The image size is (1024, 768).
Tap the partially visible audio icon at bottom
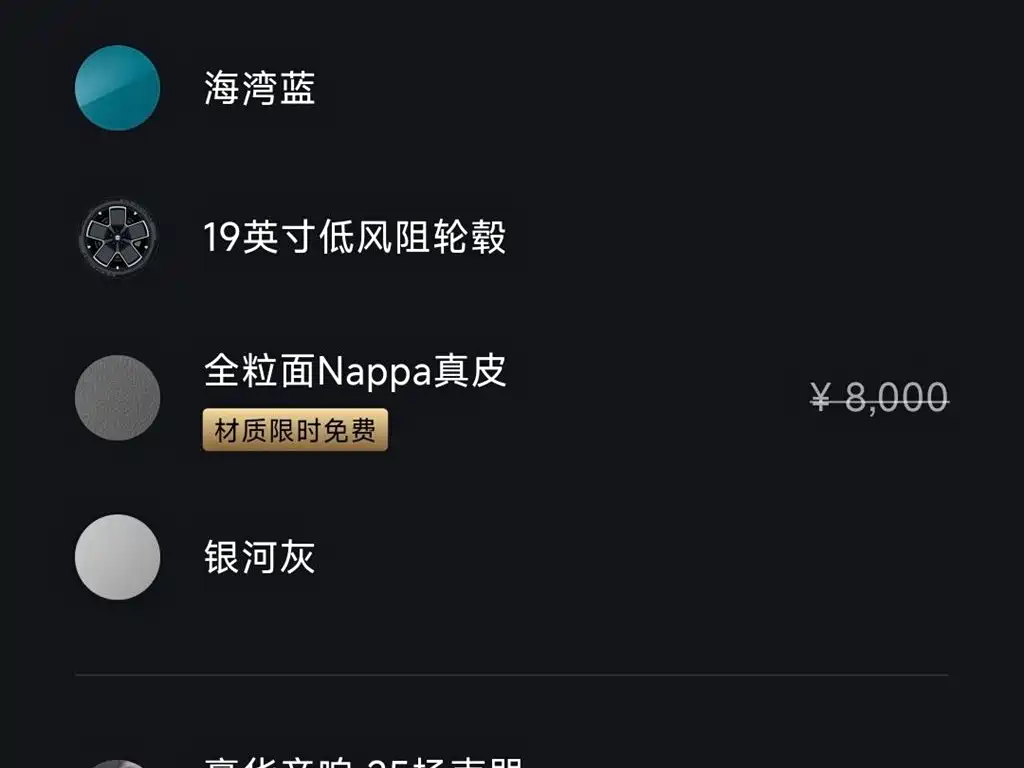click(x=118, y=763)
